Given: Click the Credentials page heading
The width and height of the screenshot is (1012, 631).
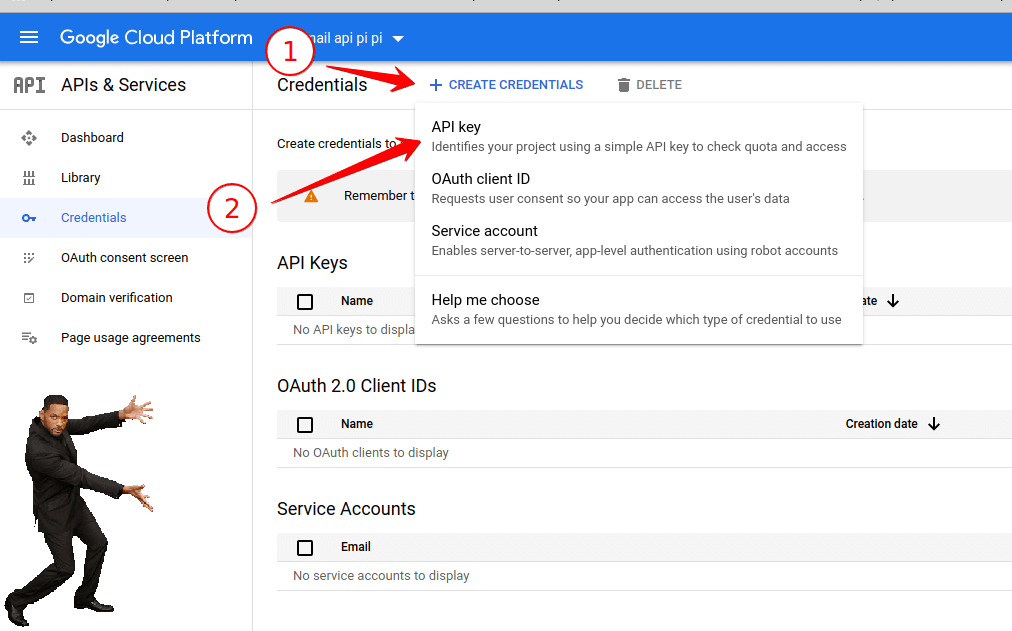Looking at the screenshot, I should click(x=322, y=85).
